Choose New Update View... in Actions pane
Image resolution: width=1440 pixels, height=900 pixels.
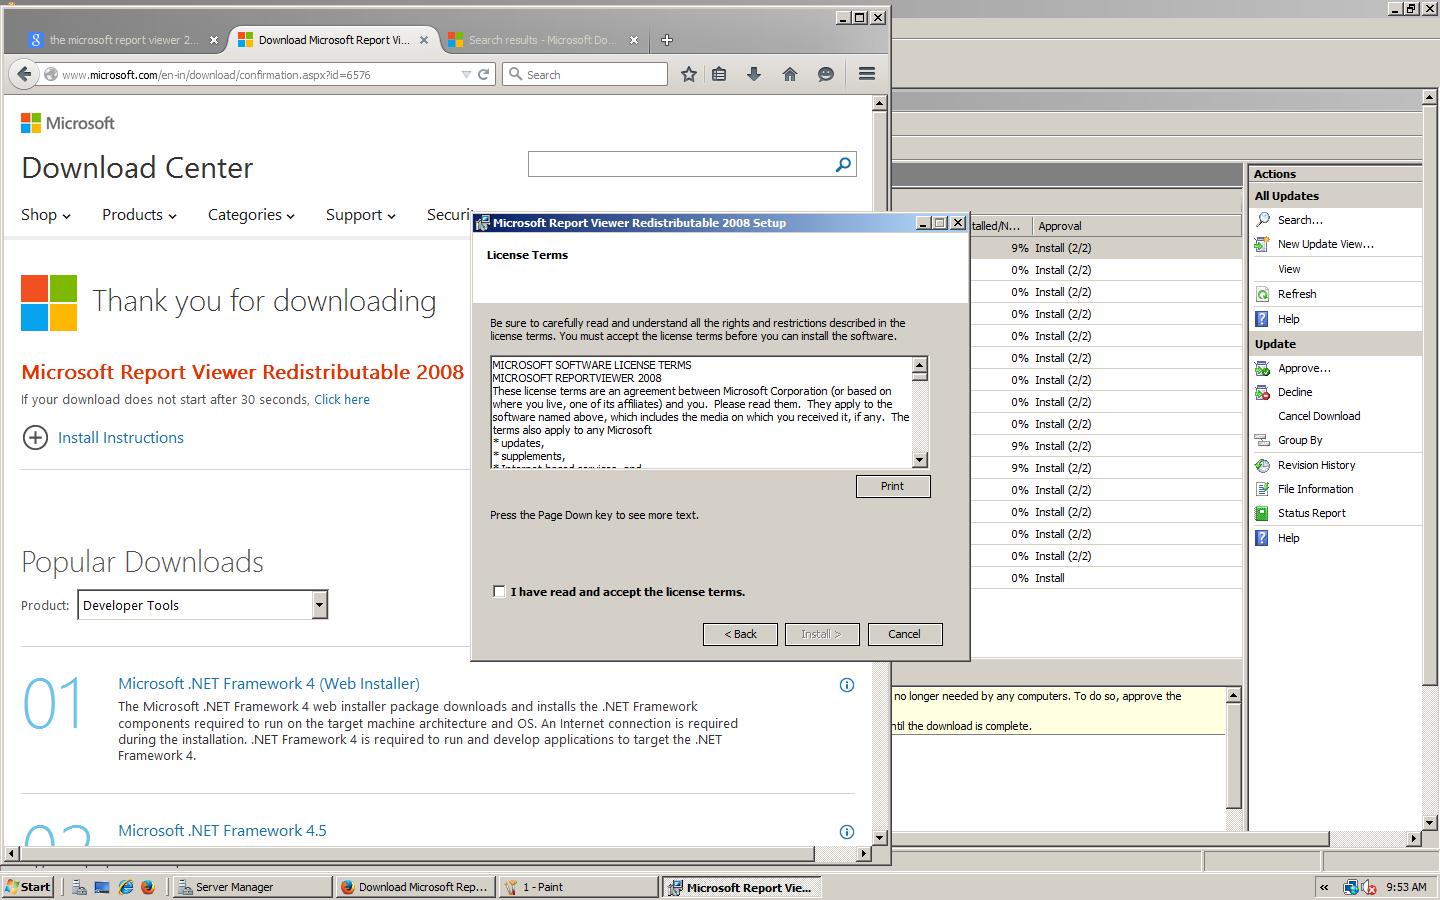pyautogui.click(x=1326, y=244)
